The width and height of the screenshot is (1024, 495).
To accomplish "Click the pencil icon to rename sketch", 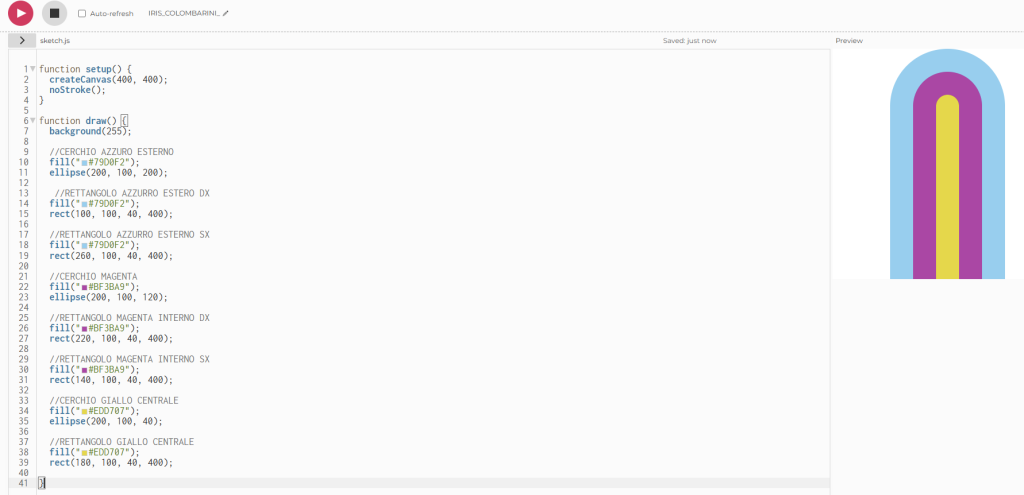I will 225,14.
